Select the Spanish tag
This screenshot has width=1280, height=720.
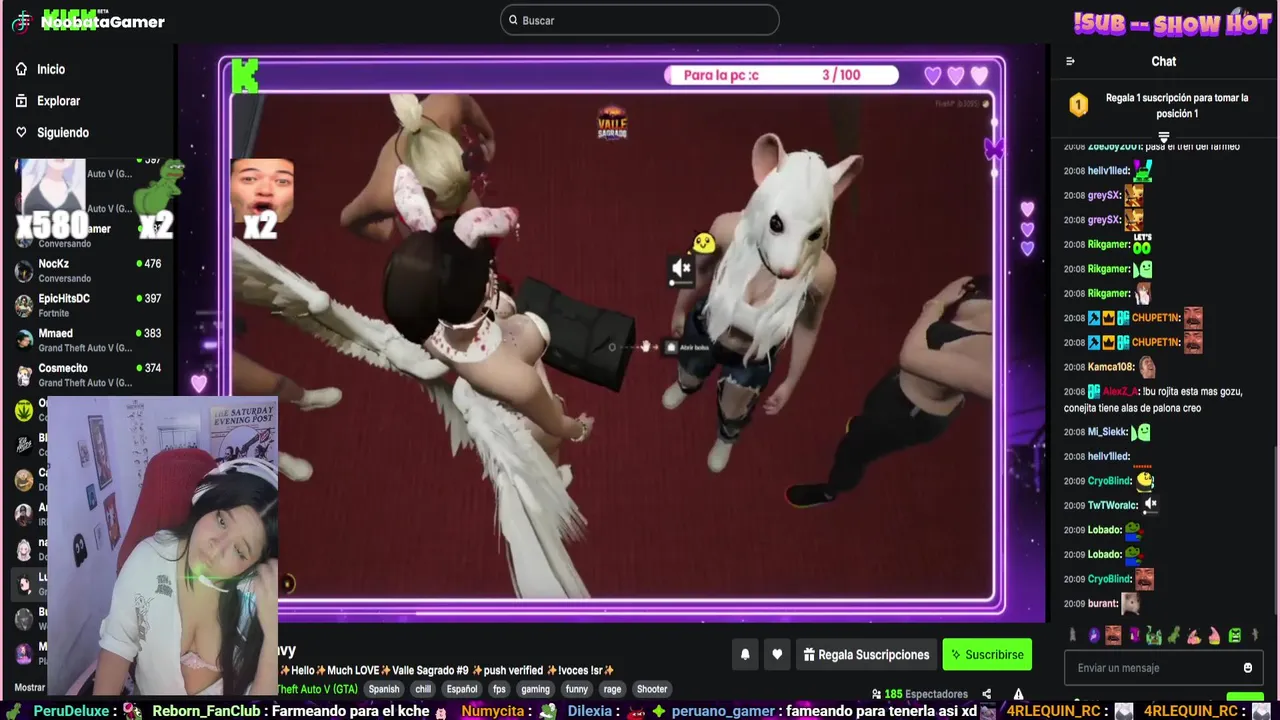tap(384, 689)
